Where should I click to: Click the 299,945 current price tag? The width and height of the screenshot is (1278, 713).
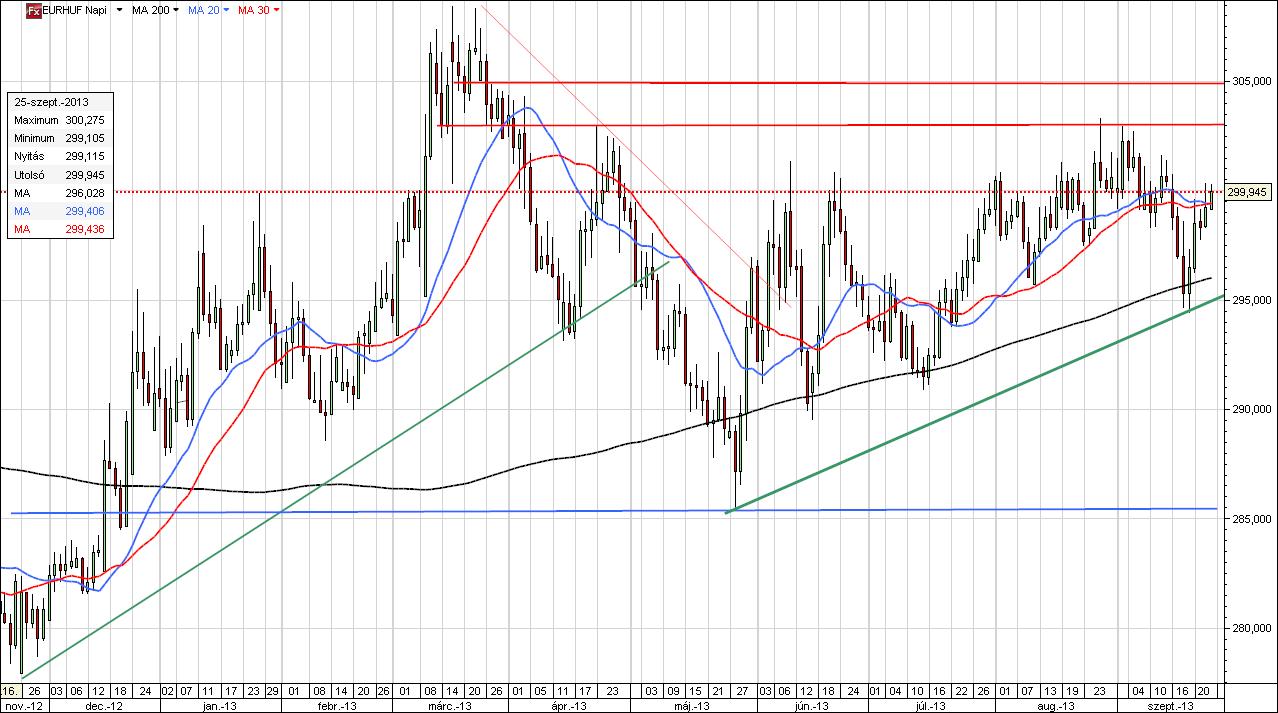coord(1247,192)
